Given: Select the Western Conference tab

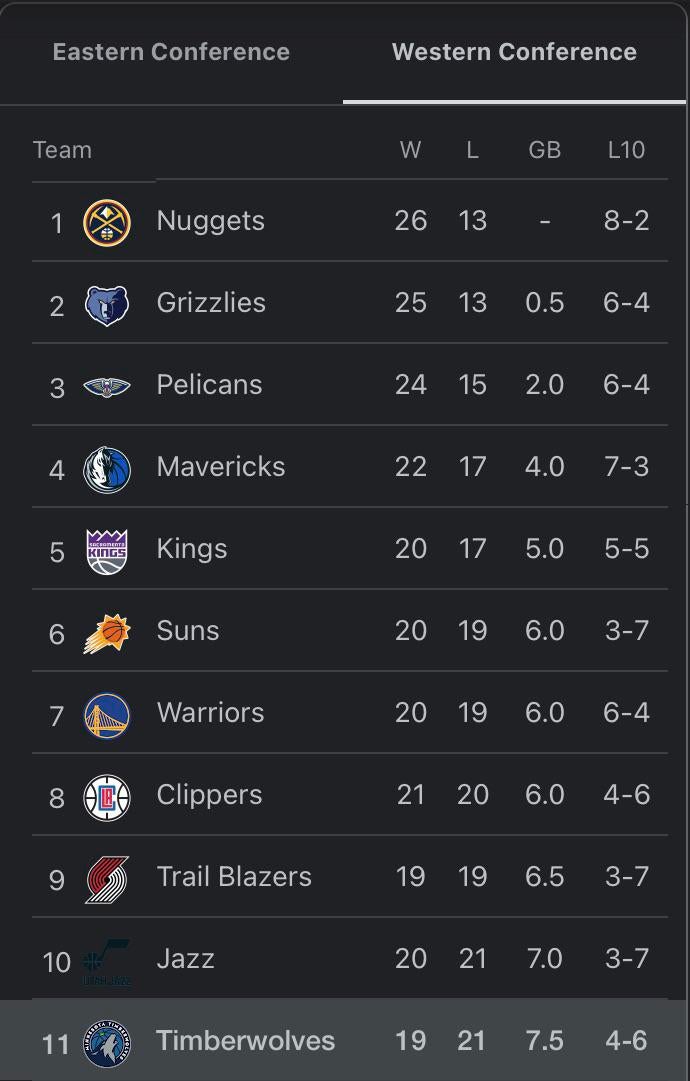Looking at the screenshot, I should click(x=514, y=52).
